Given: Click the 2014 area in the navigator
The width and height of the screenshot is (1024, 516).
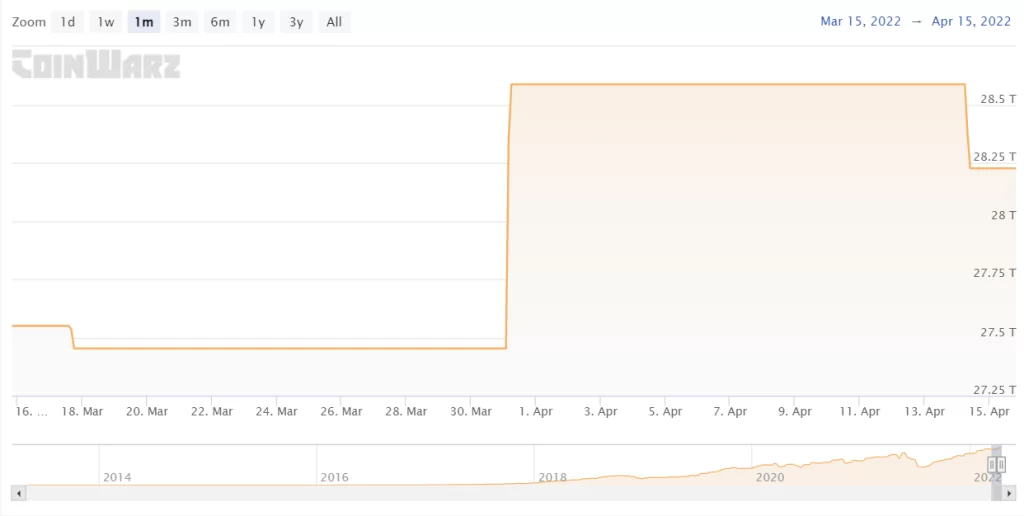Looking at the screenshot, I should coord(117,476).
